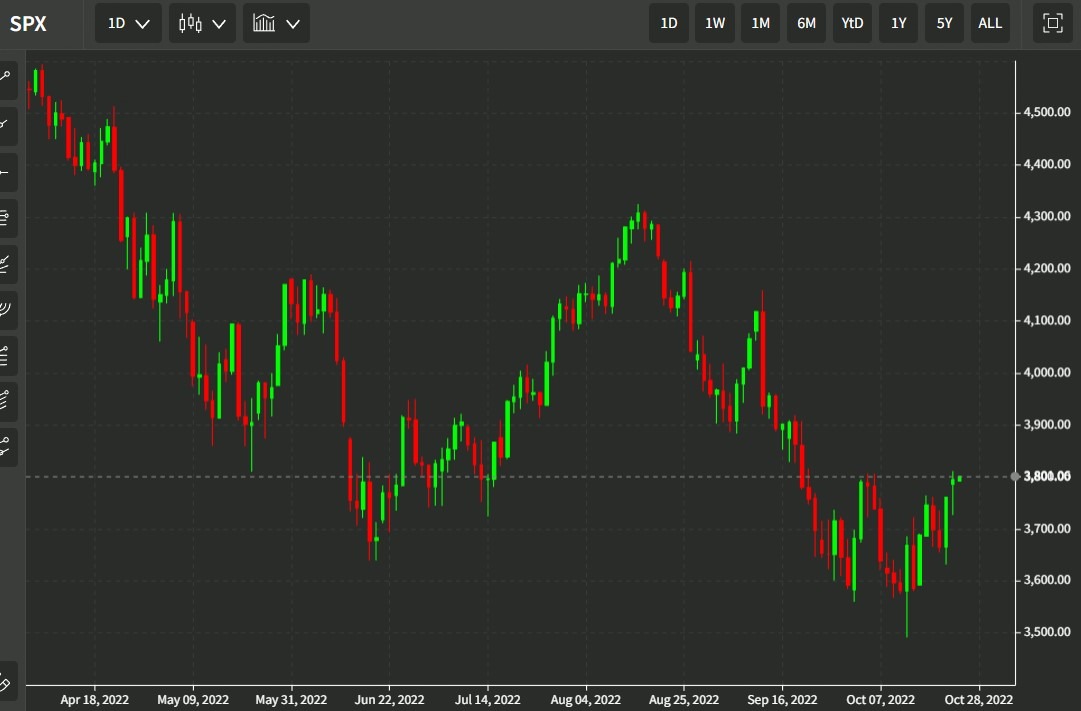Select the horizontal line drawing tool
The width and height of the screenshot is (1081, 711).
point(6,171)
